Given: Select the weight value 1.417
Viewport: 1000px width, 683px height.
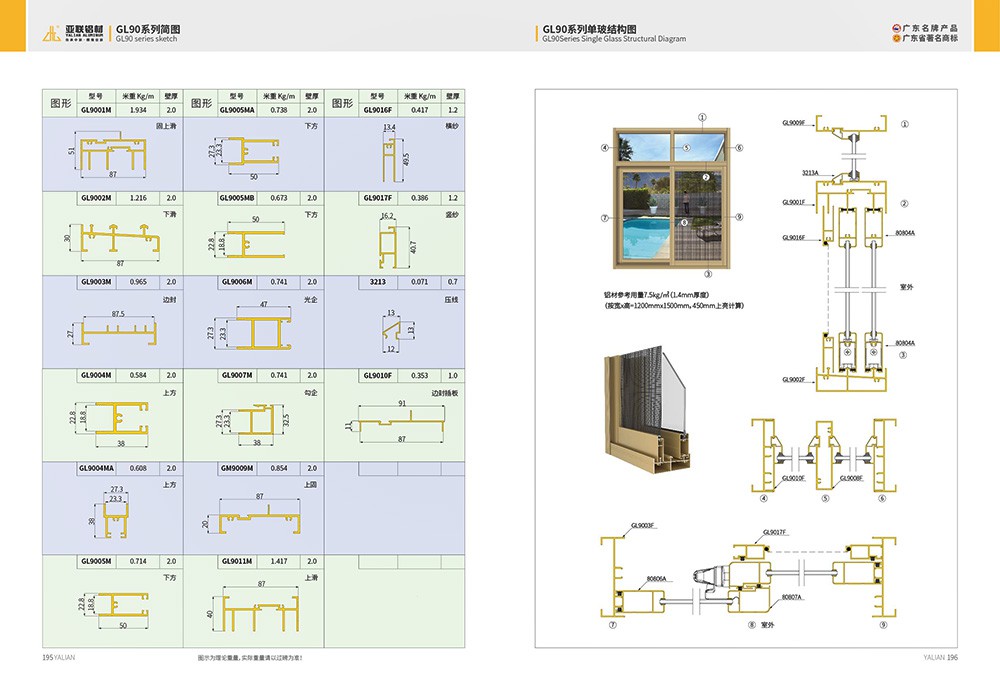Looking at the screenshot, I should (279, 561).
